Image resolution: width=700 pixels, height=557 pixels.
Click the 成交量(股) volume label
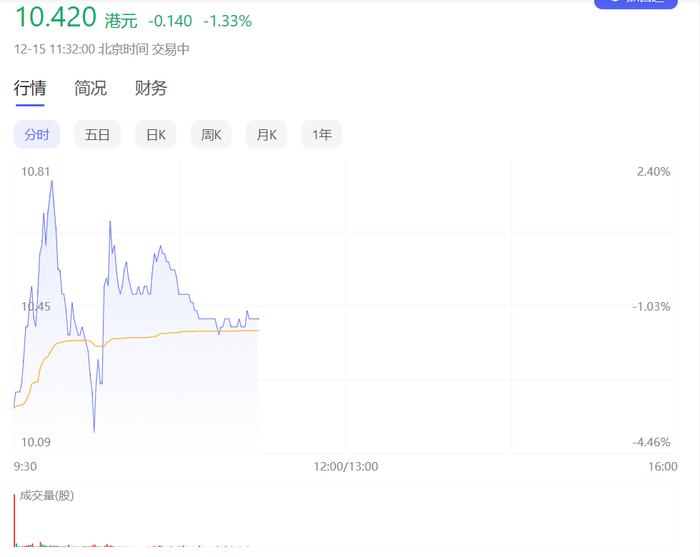click(47, 495)
